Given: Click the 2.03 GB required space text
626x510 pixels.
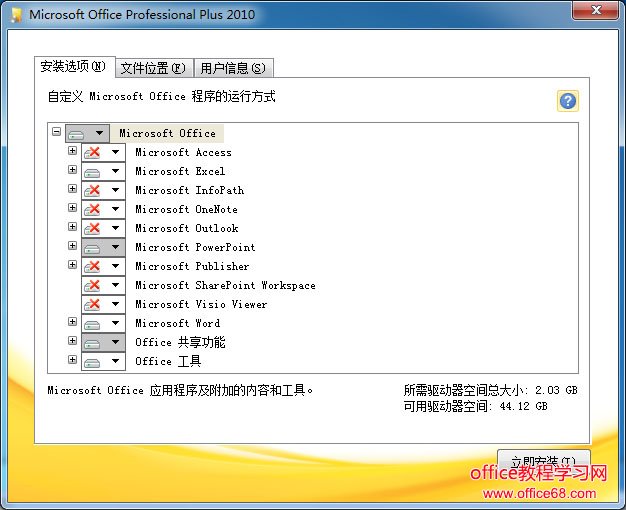Looking at the screenshot, I should pyautogui.click(x=556, y=390).
